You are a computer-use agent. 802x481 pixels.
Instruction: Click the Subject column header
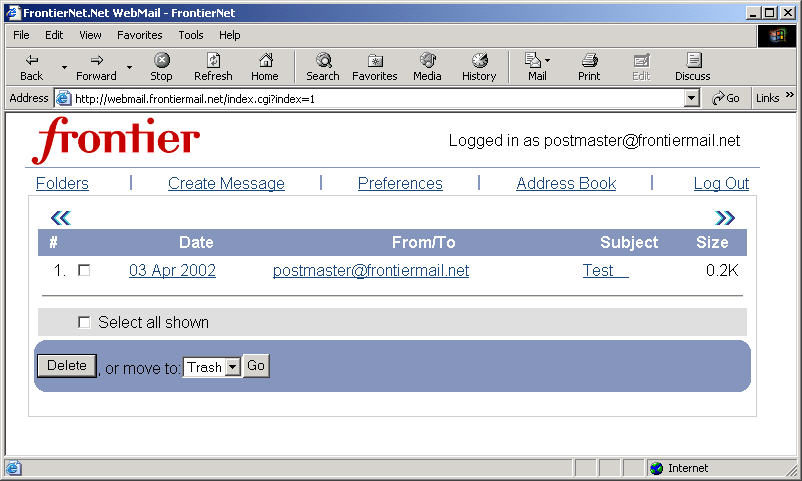(x=629, y=243)
